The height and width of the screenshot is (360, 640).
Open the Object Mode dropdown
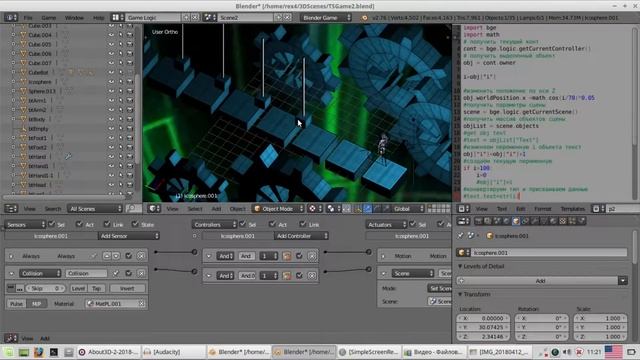pos(279,209)
